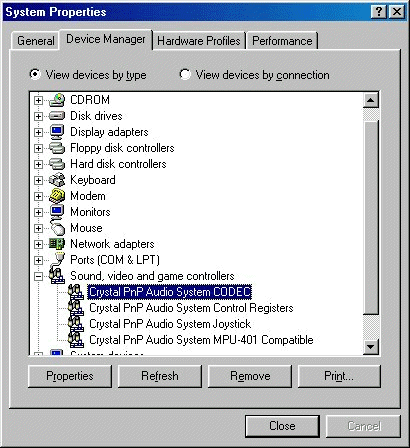
Task: Click the icon beside Crystal PnP Audio System CODEC
Action: 76,292
